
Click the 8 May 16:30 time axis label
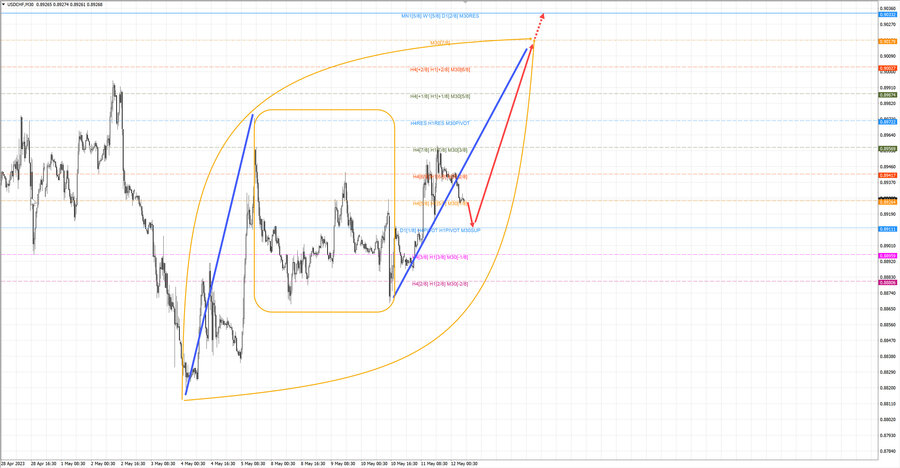click(x=313, y=463)
